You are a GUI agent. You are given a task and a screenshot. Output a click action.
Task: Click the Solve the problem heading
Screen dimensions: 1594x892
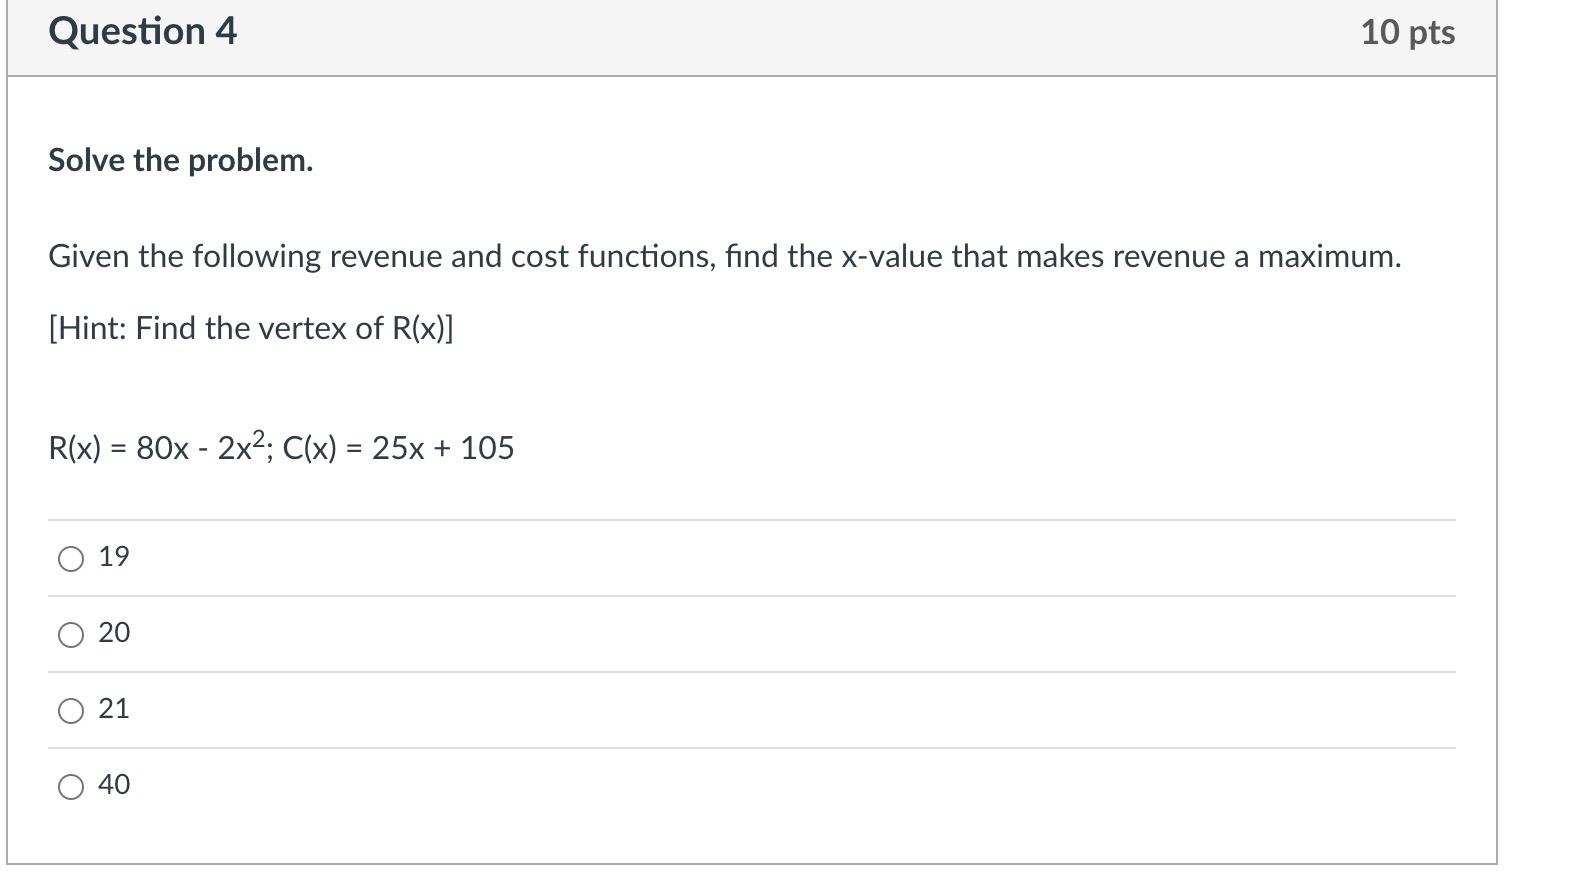[x=181, y=160]
